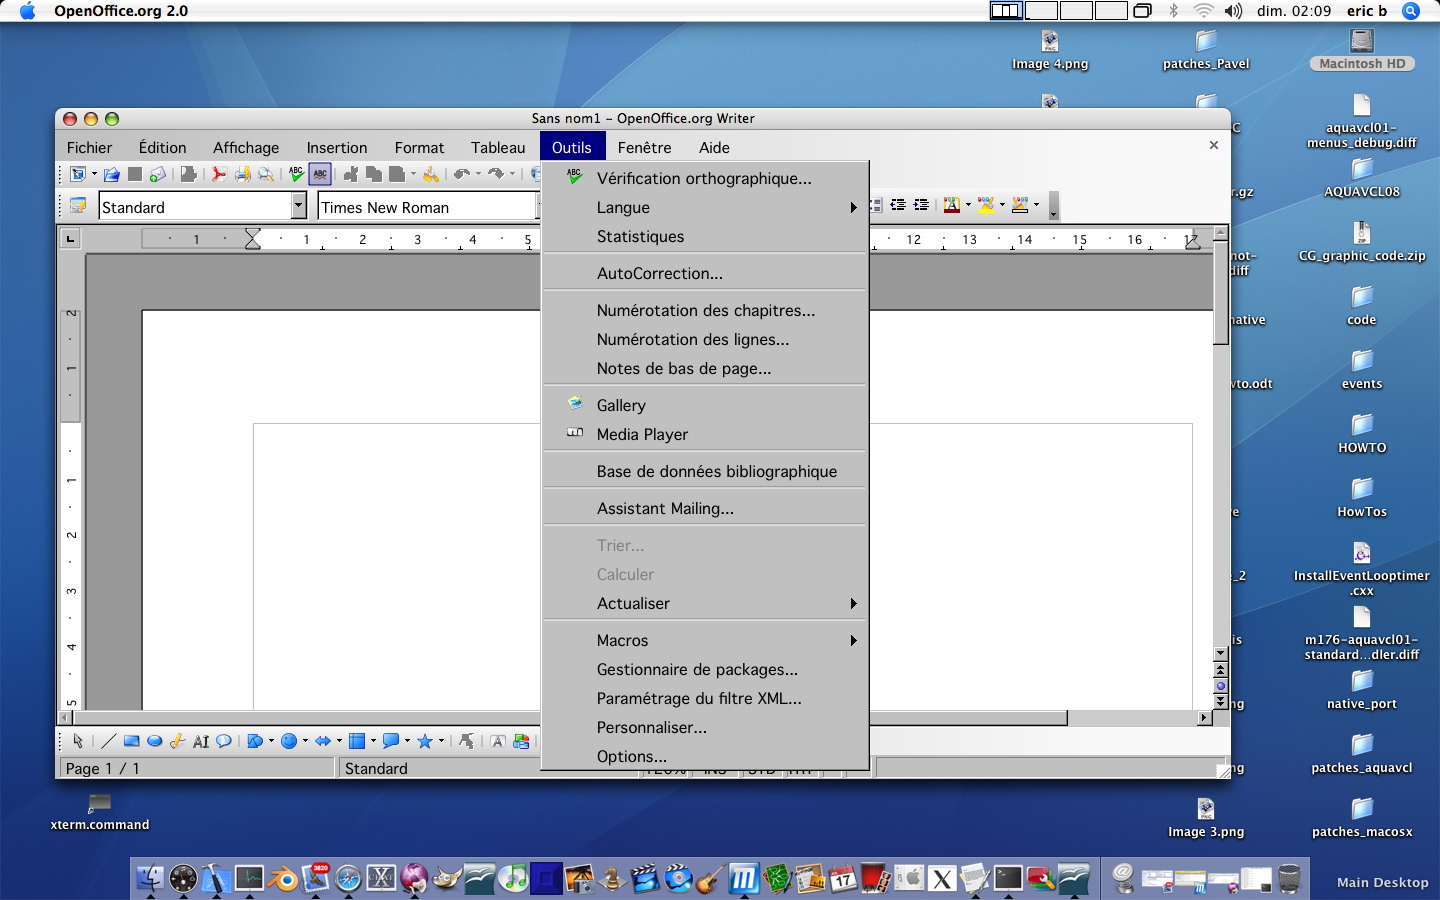This screenshot has width=1440, height=900.
Task: Choose AutoCorrection... menu entry
Action: (x=705, y=273)
